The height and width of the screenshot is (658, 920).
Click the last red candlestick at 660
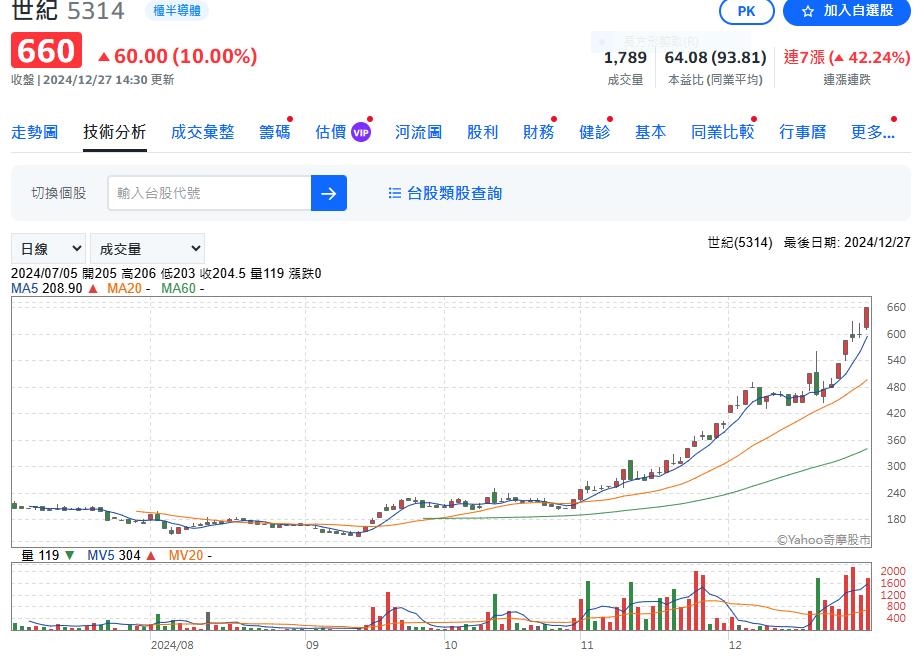(x=866, y=317)
